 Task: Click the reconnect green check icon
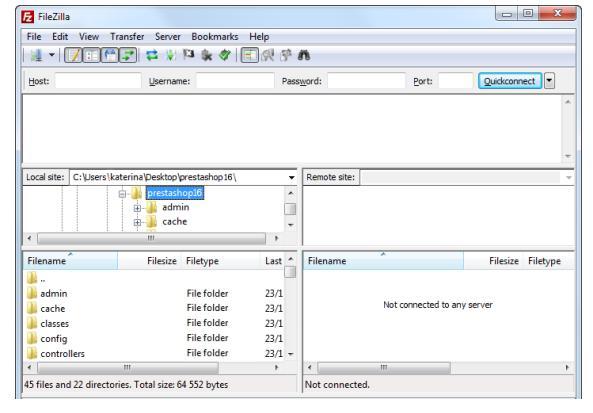[225, 56]
